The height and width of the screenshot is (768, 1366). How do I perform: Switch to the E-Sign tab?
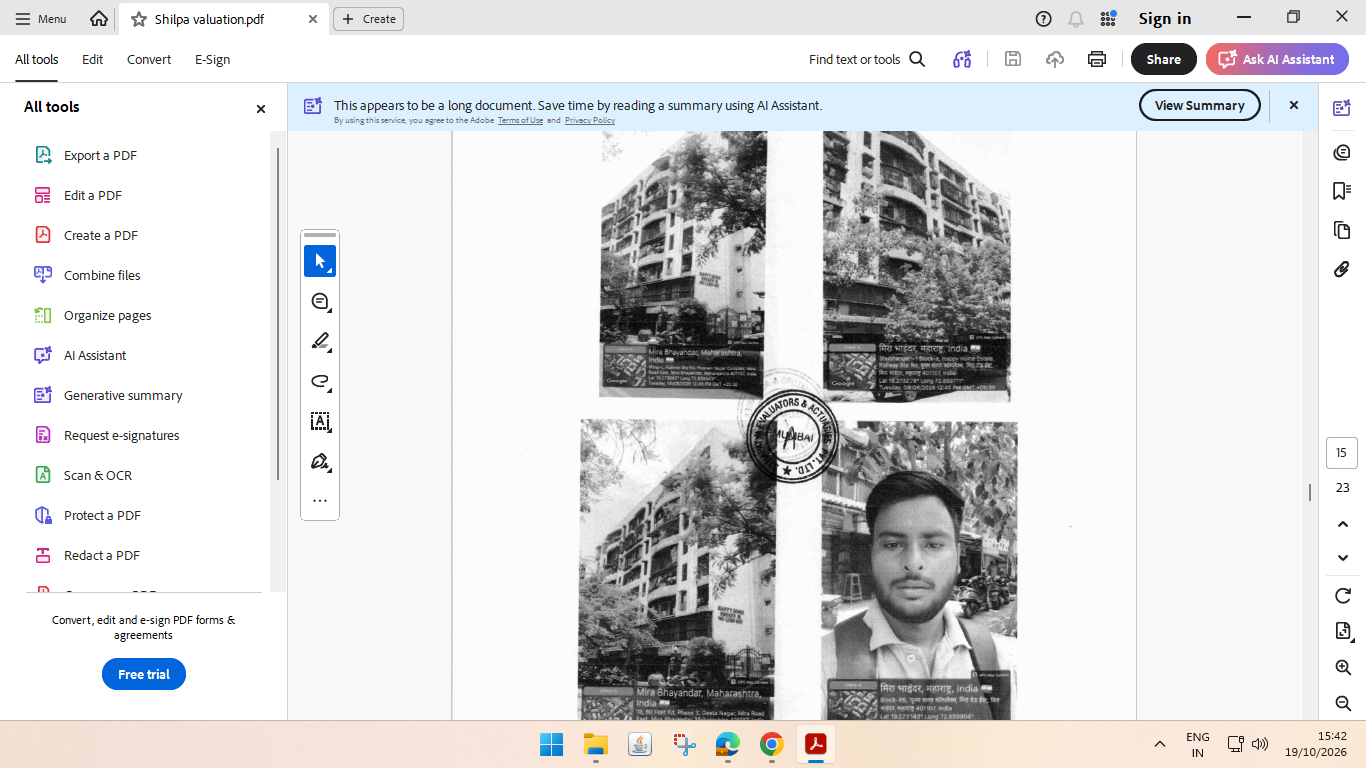(x=212, y=59)
